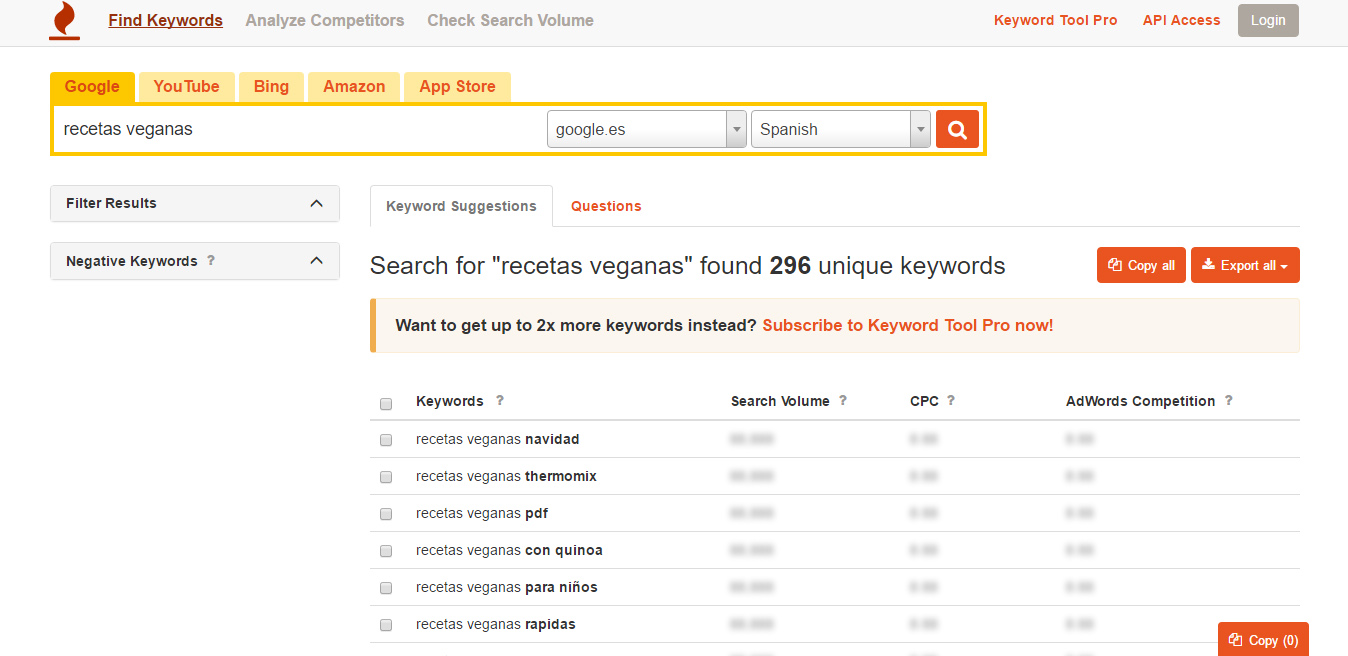Click the keyword text recetas veganas con quinoa
Screen dimensions: 1348x656
509,550
